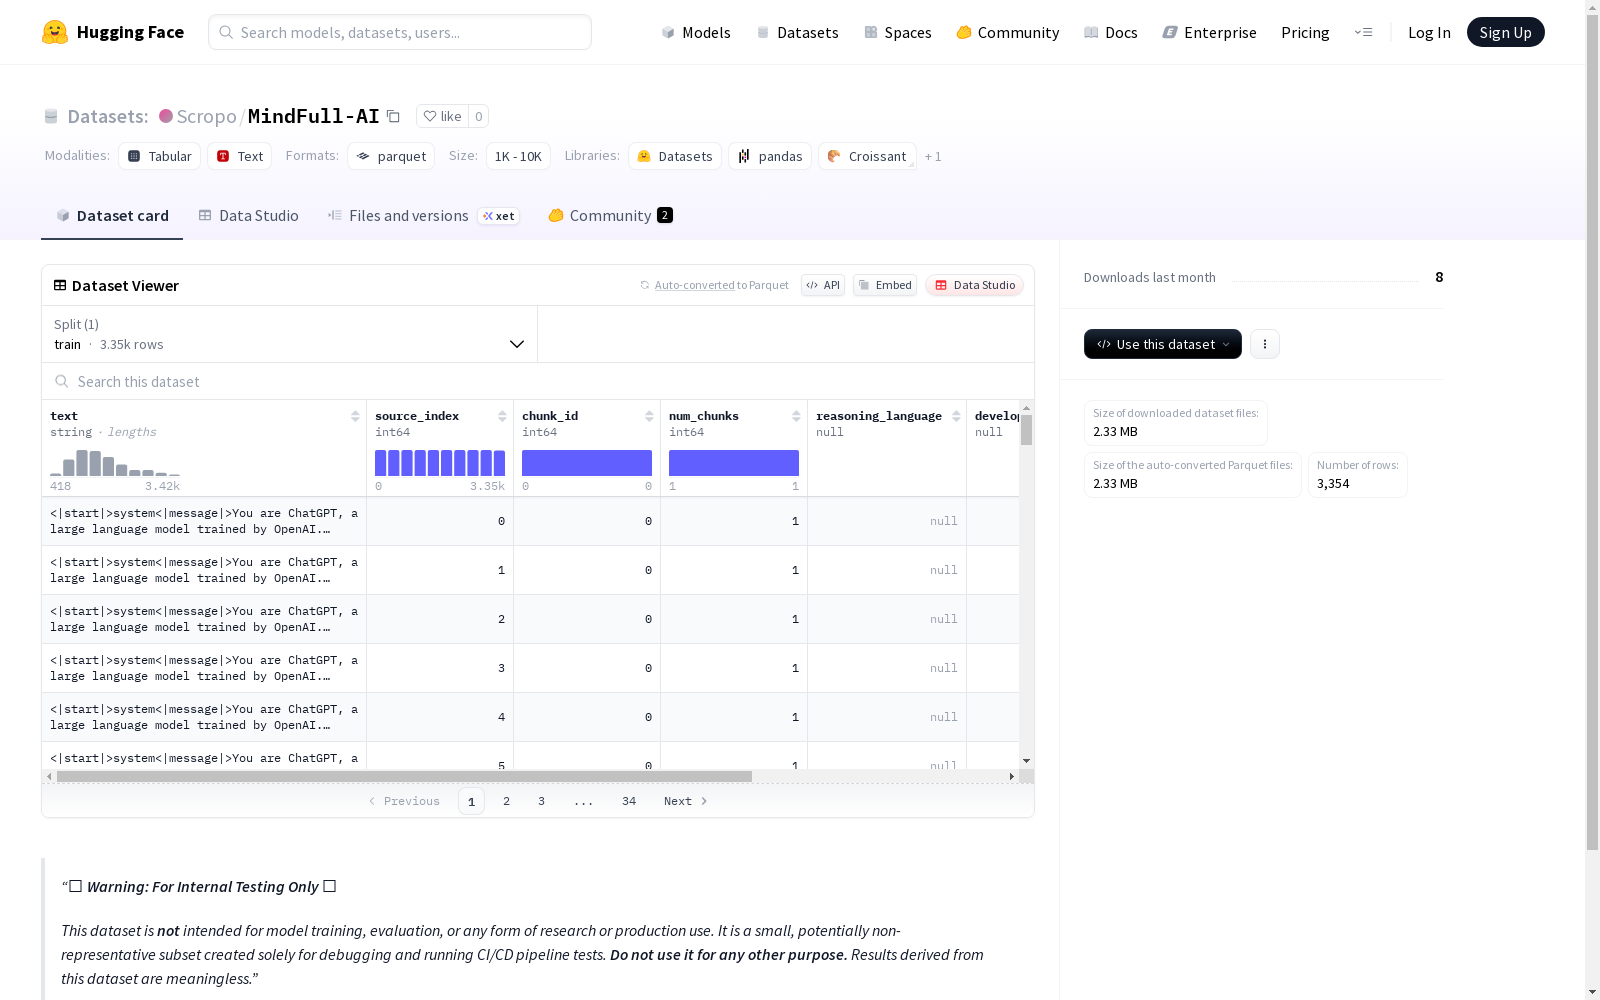Click the page scrollbar on the right edge
The width and height of the screenshot is (1600, 1000).
tap(1592, 430)
